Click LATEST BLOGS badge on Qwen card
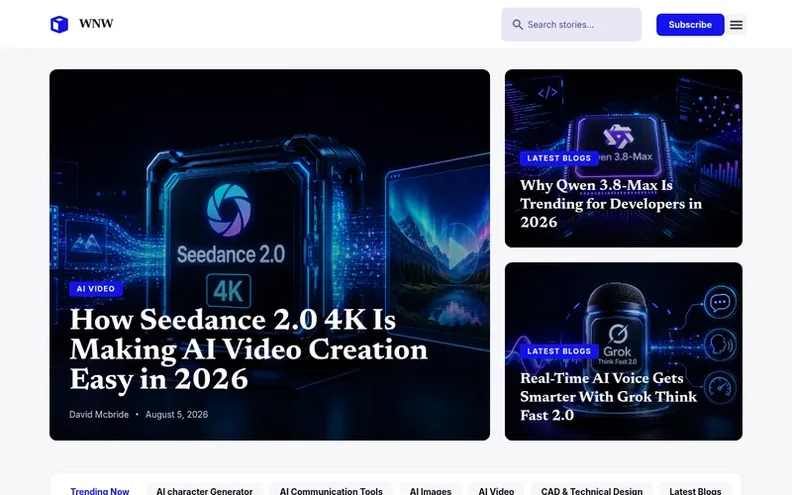Image resolution: width=792 pixels, height=495 pixels. click(x=559, y=158)
